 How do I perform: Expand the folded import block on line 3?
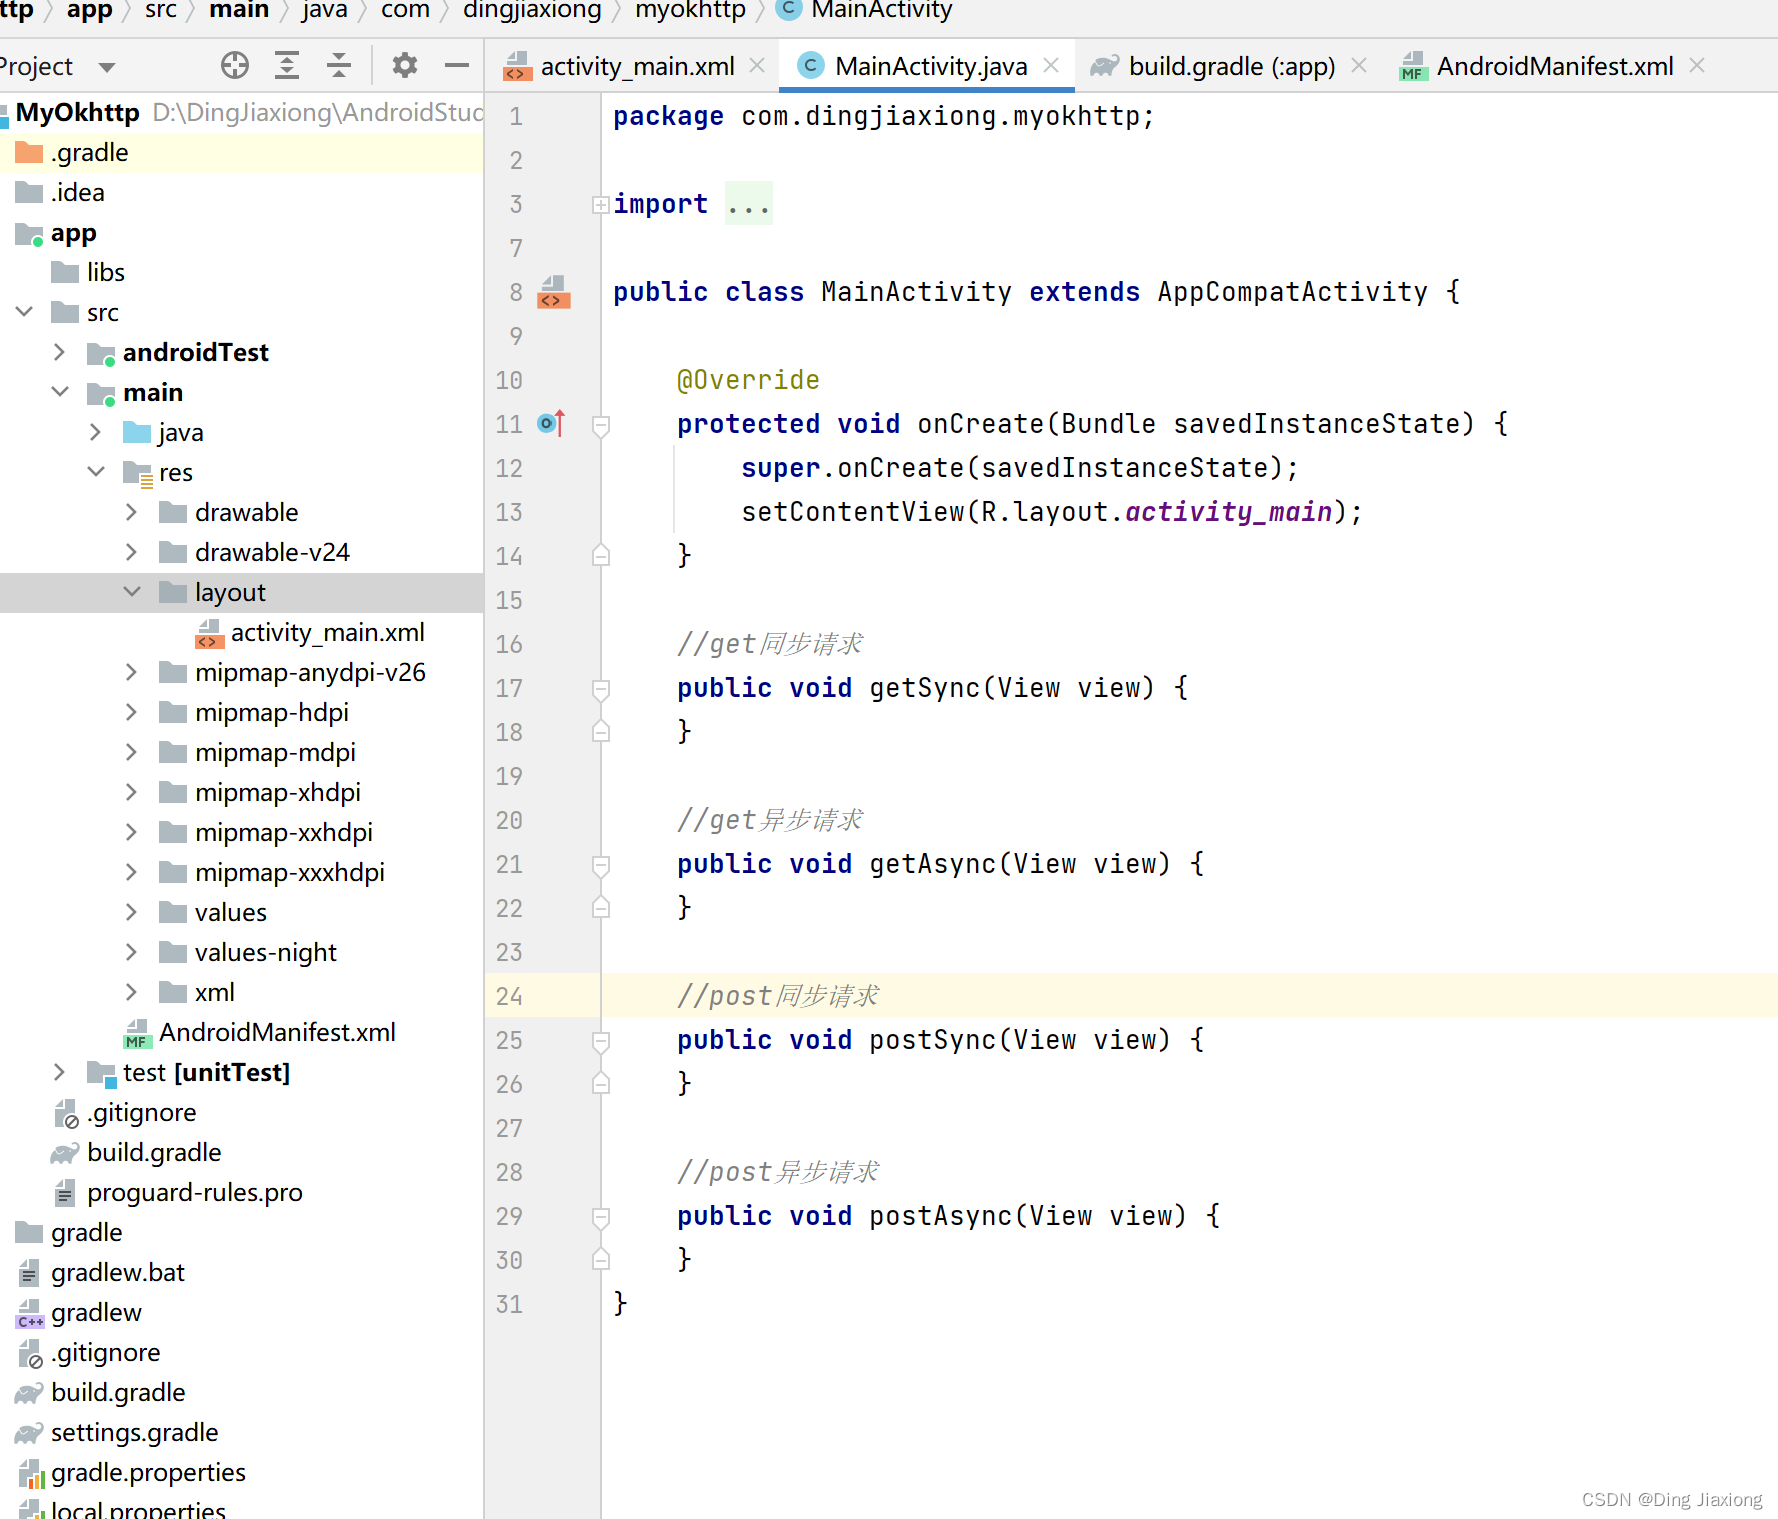tap(600, 205)
